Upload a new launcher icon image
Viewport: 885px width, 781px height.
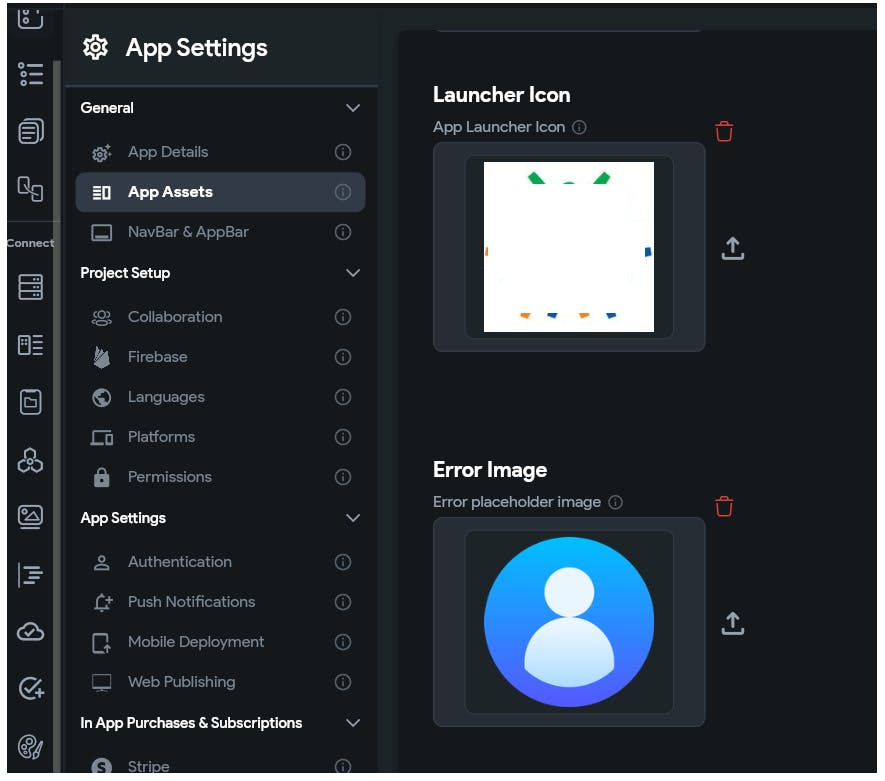[x=733, y=248]
